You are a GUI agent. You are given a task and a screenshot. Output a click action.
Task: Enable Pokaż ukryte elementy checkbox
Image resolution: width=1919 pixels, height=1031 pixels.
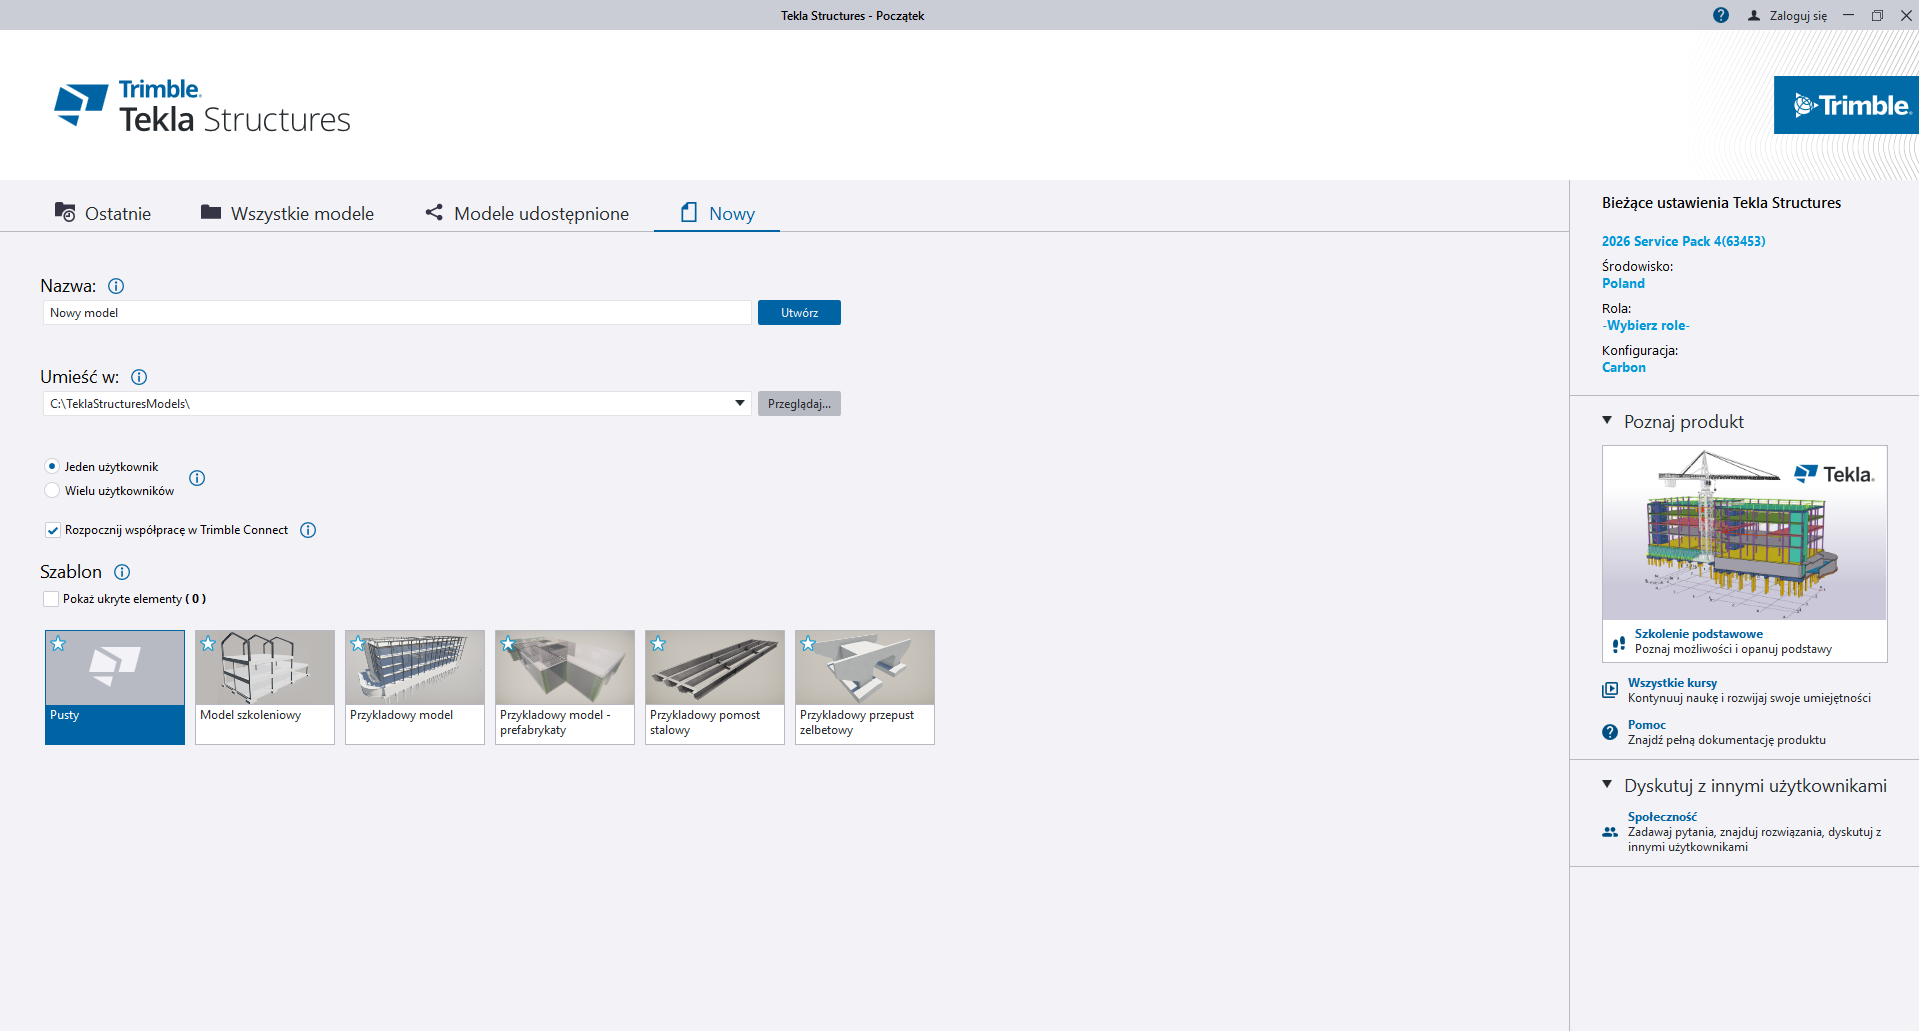click(x=51, y=599)
